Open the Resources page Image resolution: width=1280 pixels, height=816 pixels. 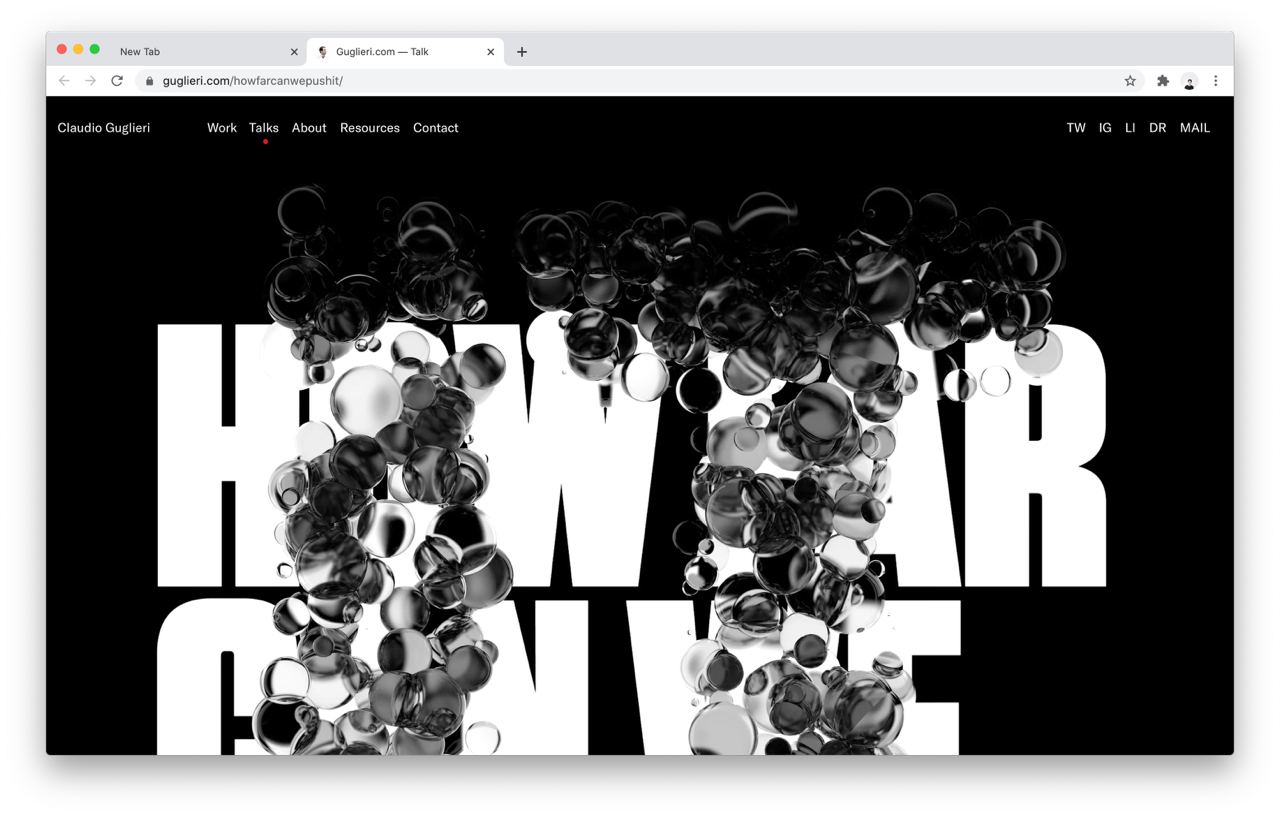point(370,128)
